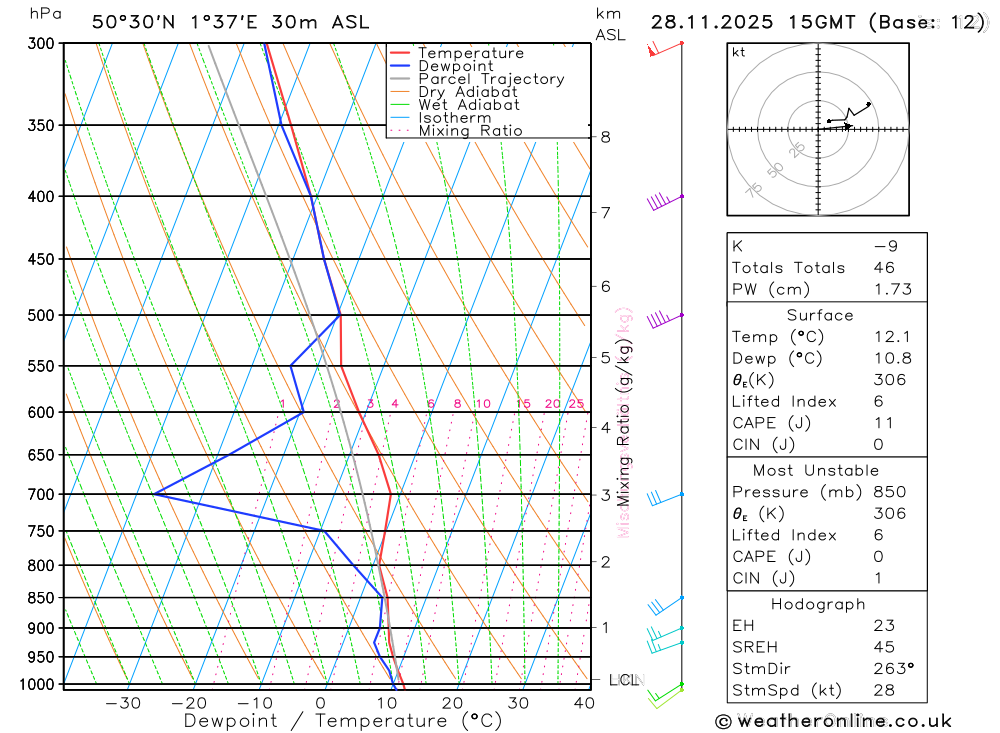Click the kt unit label in hodograph

(x=739, y=52)
